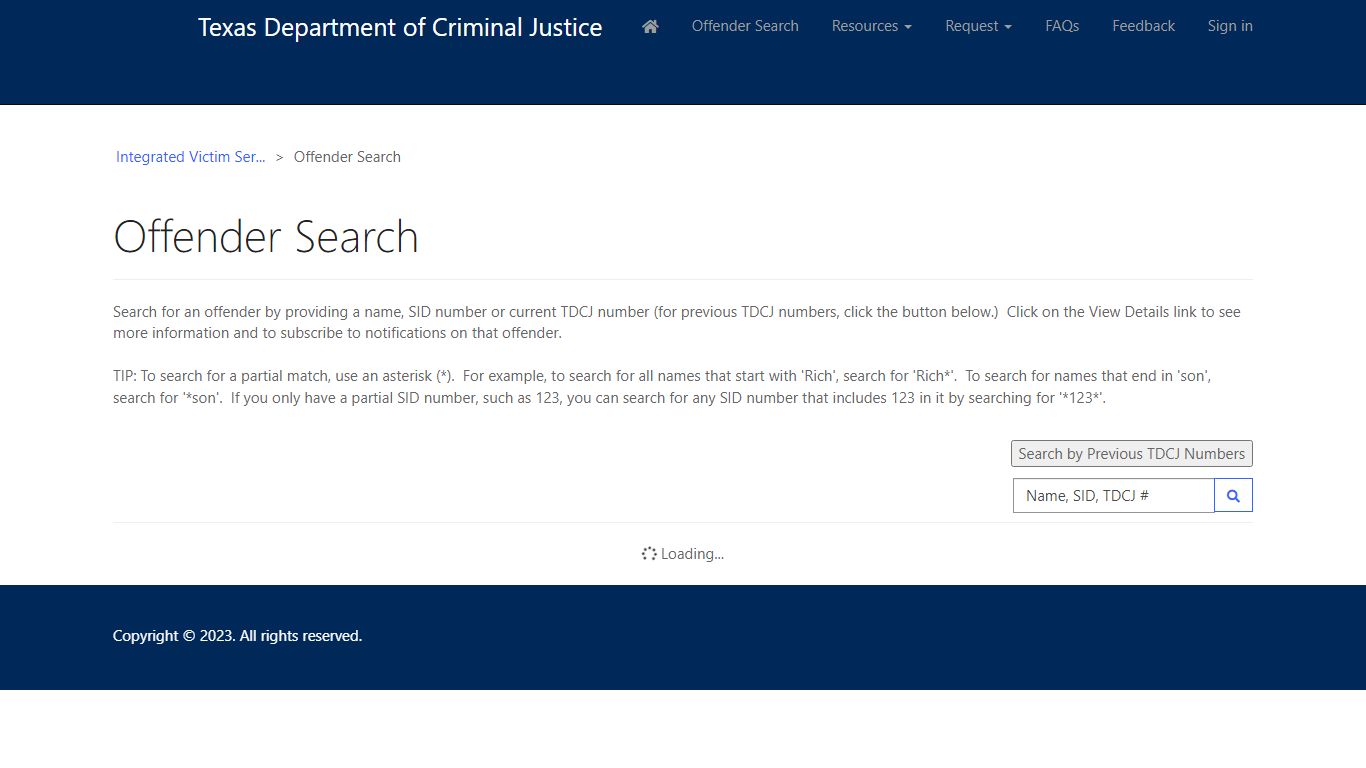
Task: Click Search by Previous TDCJ Numbers button
Action: click(x=1132, y=454)
